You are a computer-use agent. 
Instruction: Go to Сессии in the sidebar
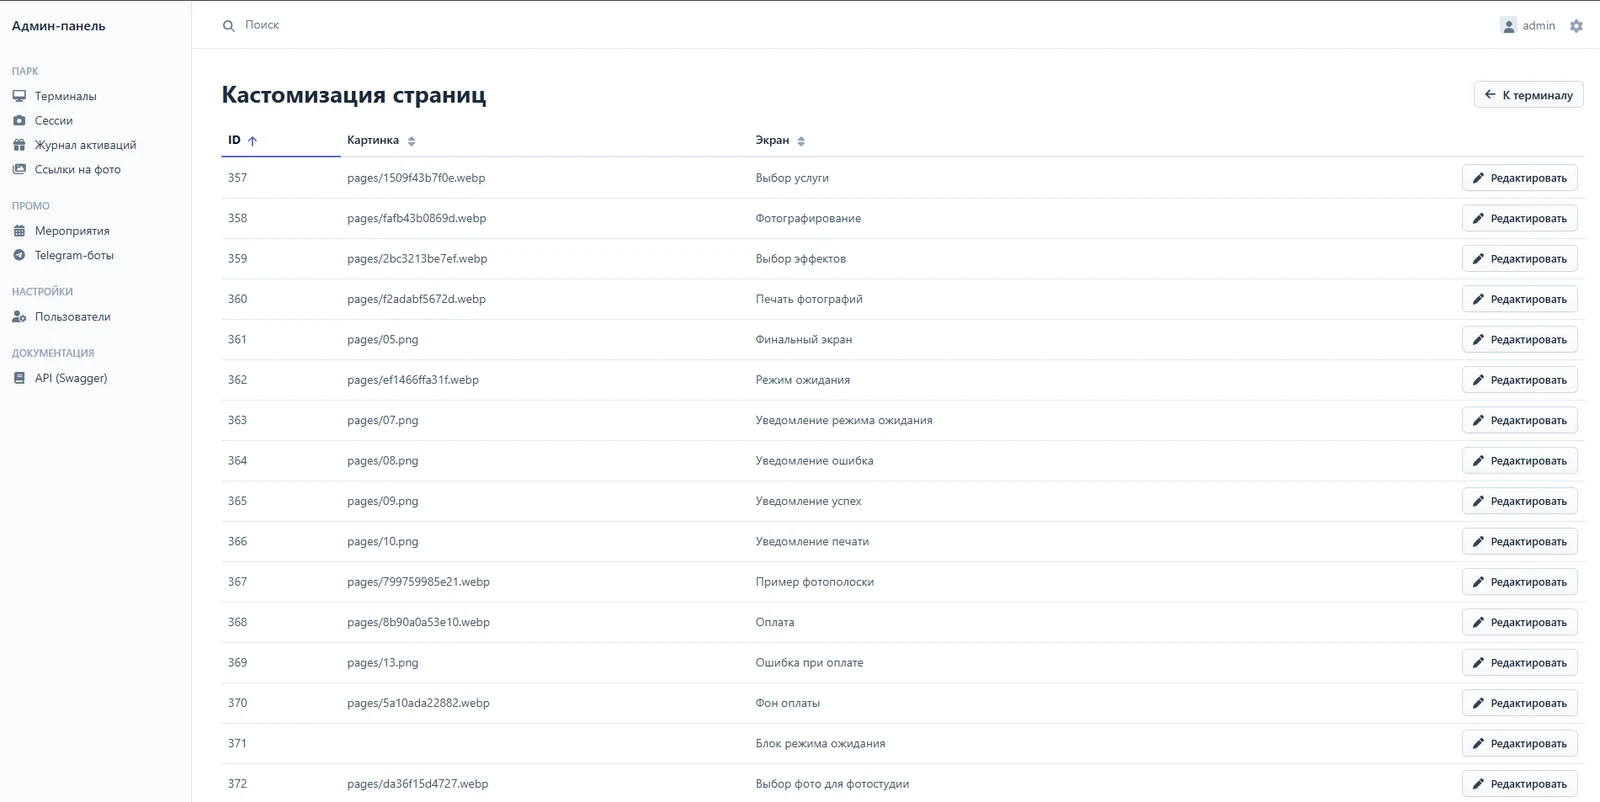click(x=54, y=120)
